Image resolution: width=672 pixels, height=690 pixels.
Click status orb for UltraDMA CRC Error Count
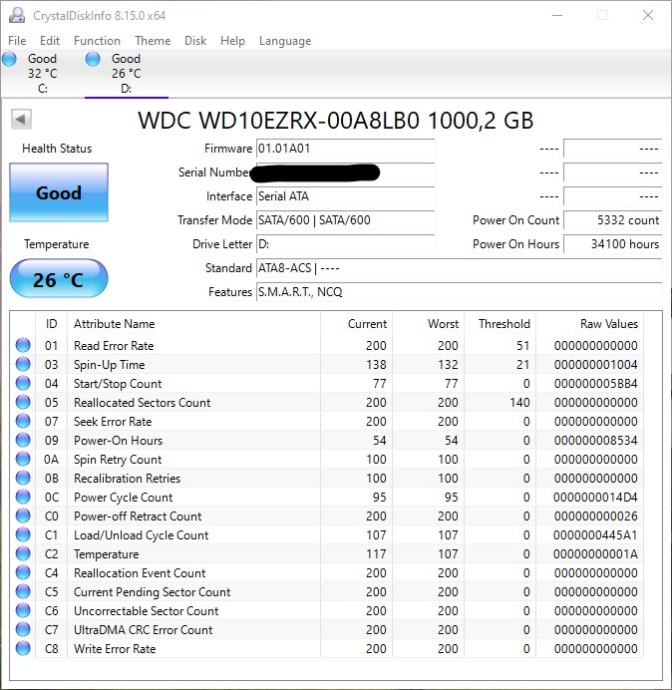(x=23, y=629)
